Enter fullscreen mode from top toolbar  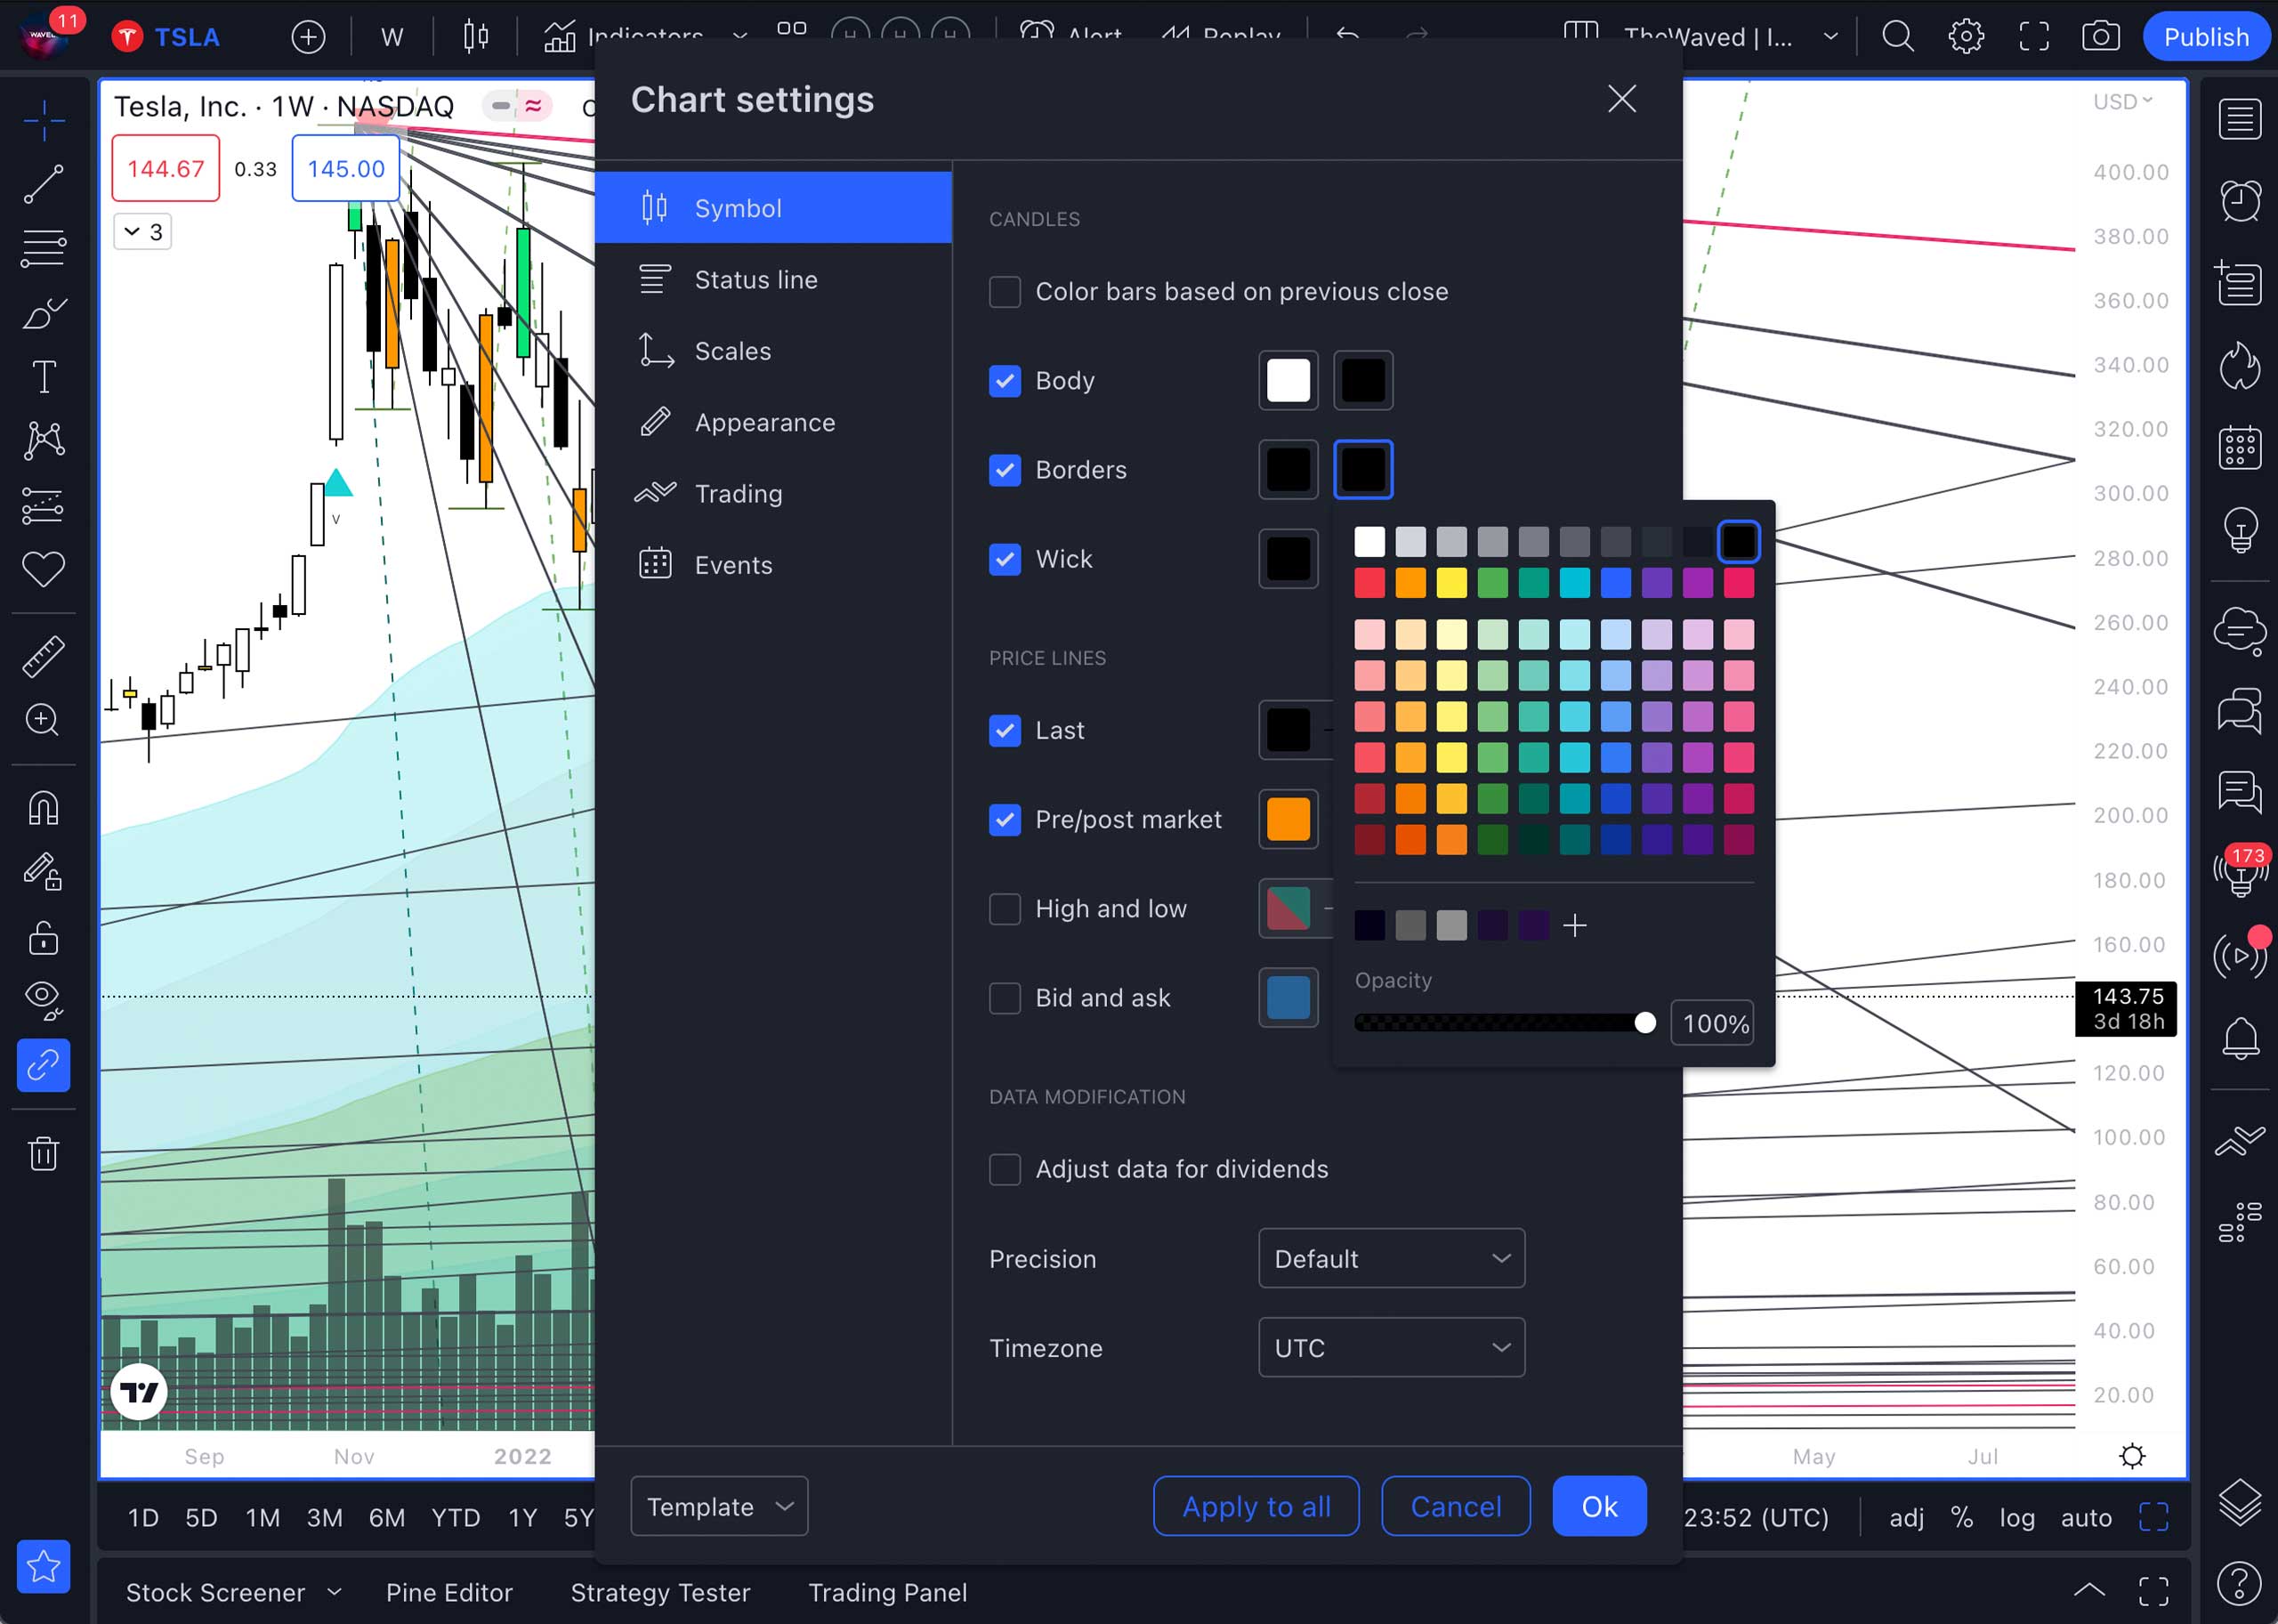click(2034, 37)
